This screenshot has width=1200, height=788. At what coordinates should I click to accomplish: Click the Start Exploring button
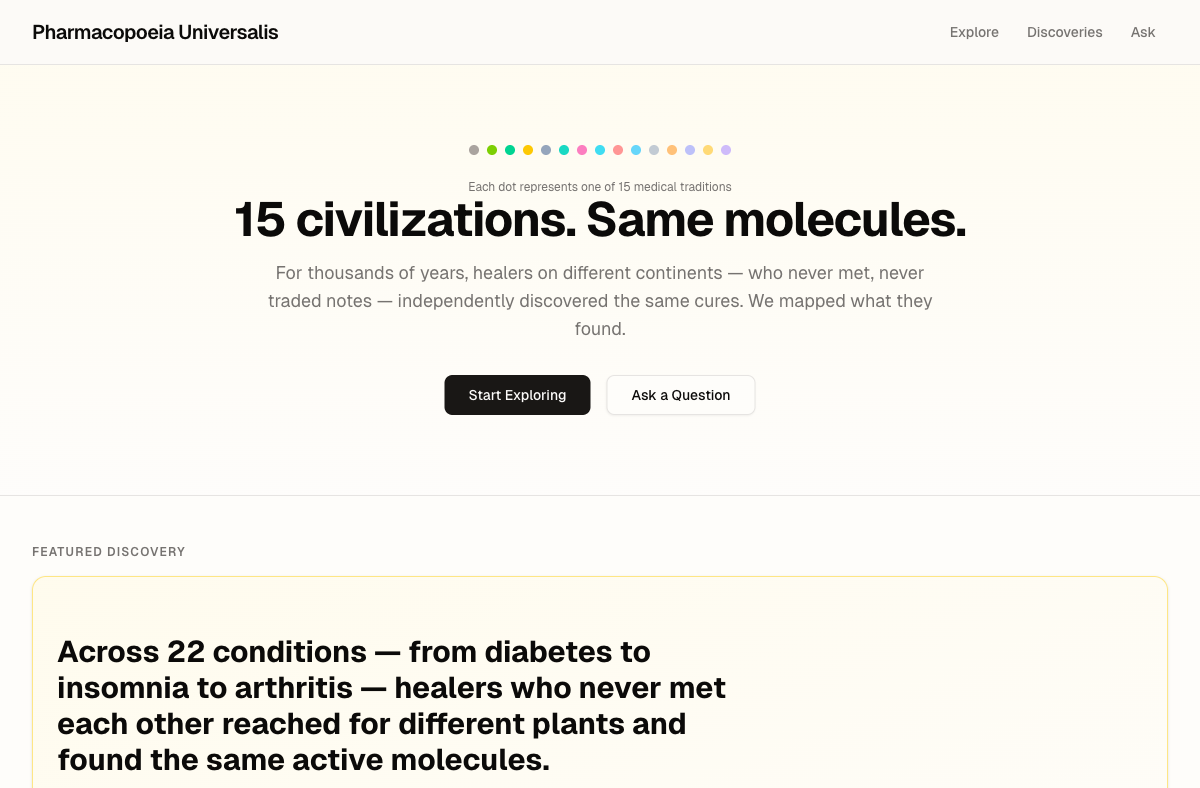click(517, 394)
